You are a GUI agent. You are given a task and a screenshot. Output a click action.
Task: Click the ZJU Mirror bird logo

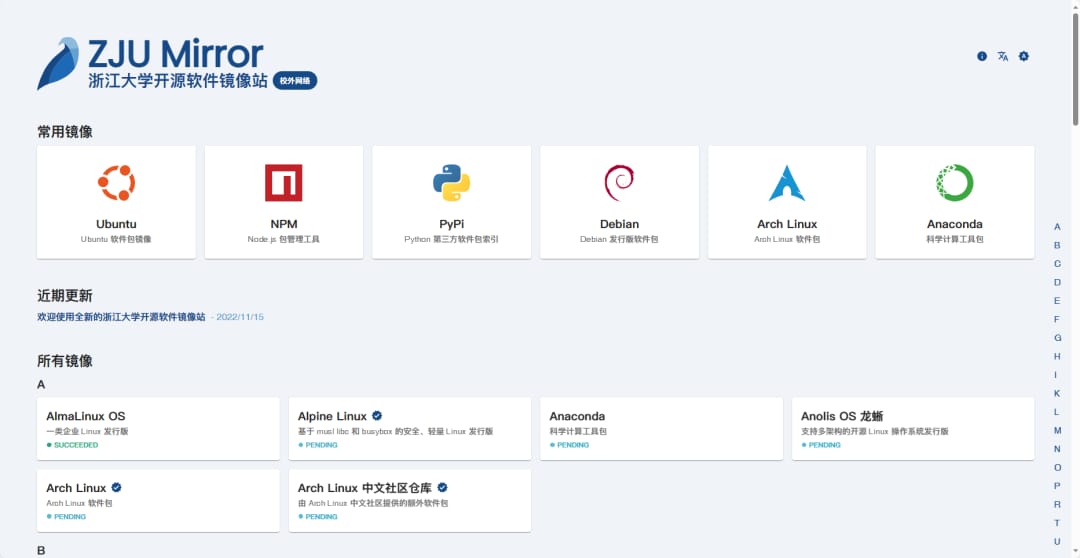pyautogui.click(x=58, y=63)
